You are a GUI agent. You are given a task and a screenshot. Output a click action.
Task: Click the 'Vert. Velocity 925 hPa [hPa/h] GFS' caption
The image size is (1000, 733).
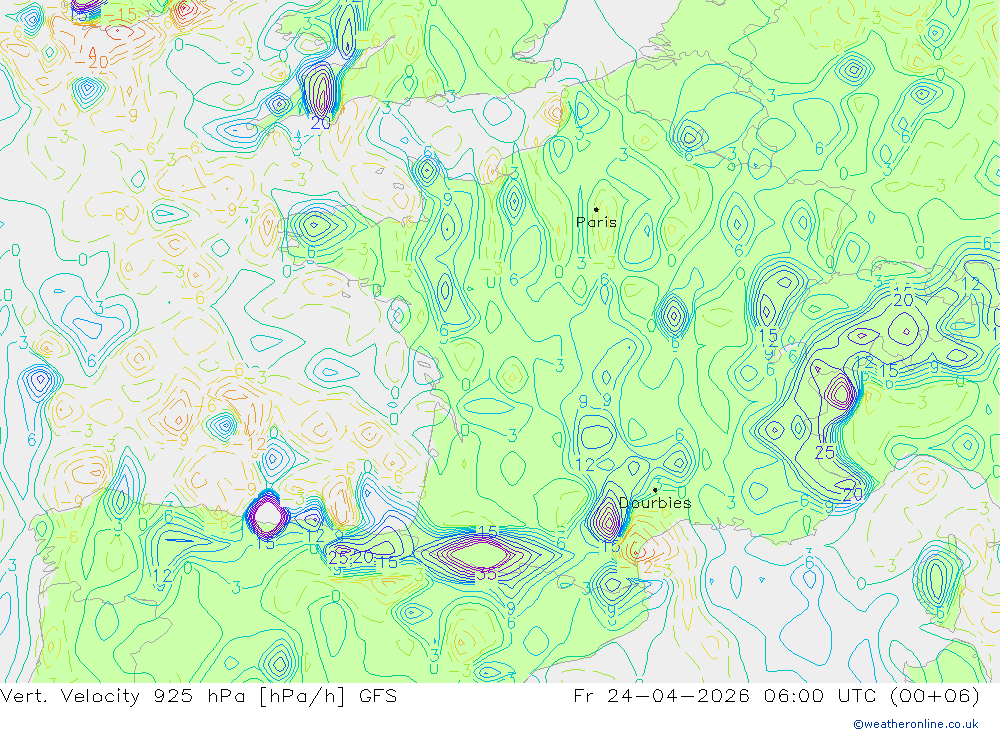coord(198,695)
